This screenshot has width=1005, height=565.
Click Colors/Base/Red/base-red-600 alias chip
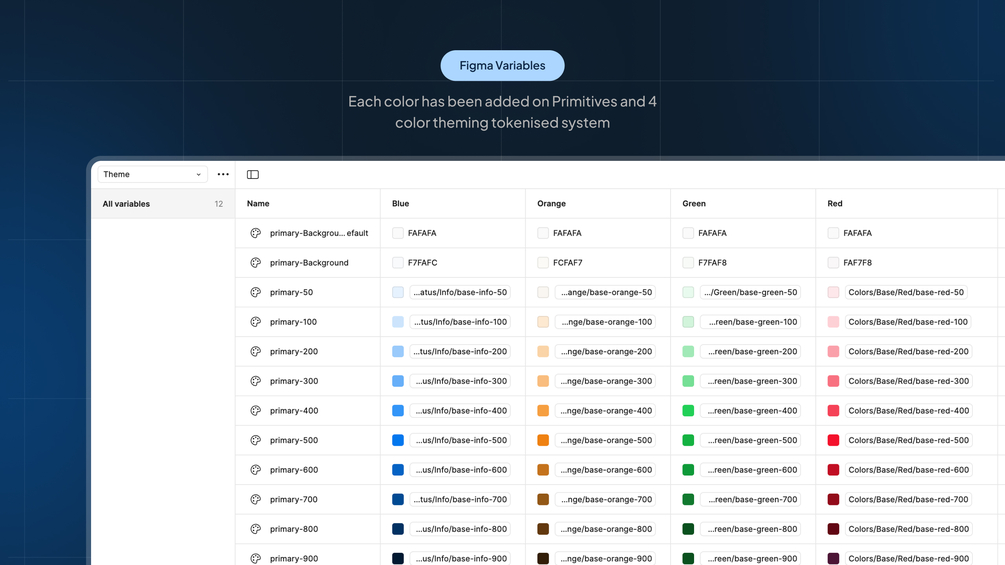tap(908, 470)
